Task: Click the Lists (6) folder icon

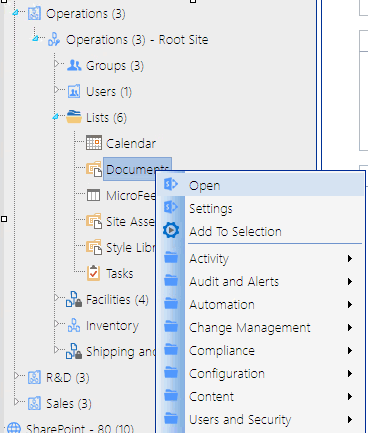Action: [x=74, y=117]
